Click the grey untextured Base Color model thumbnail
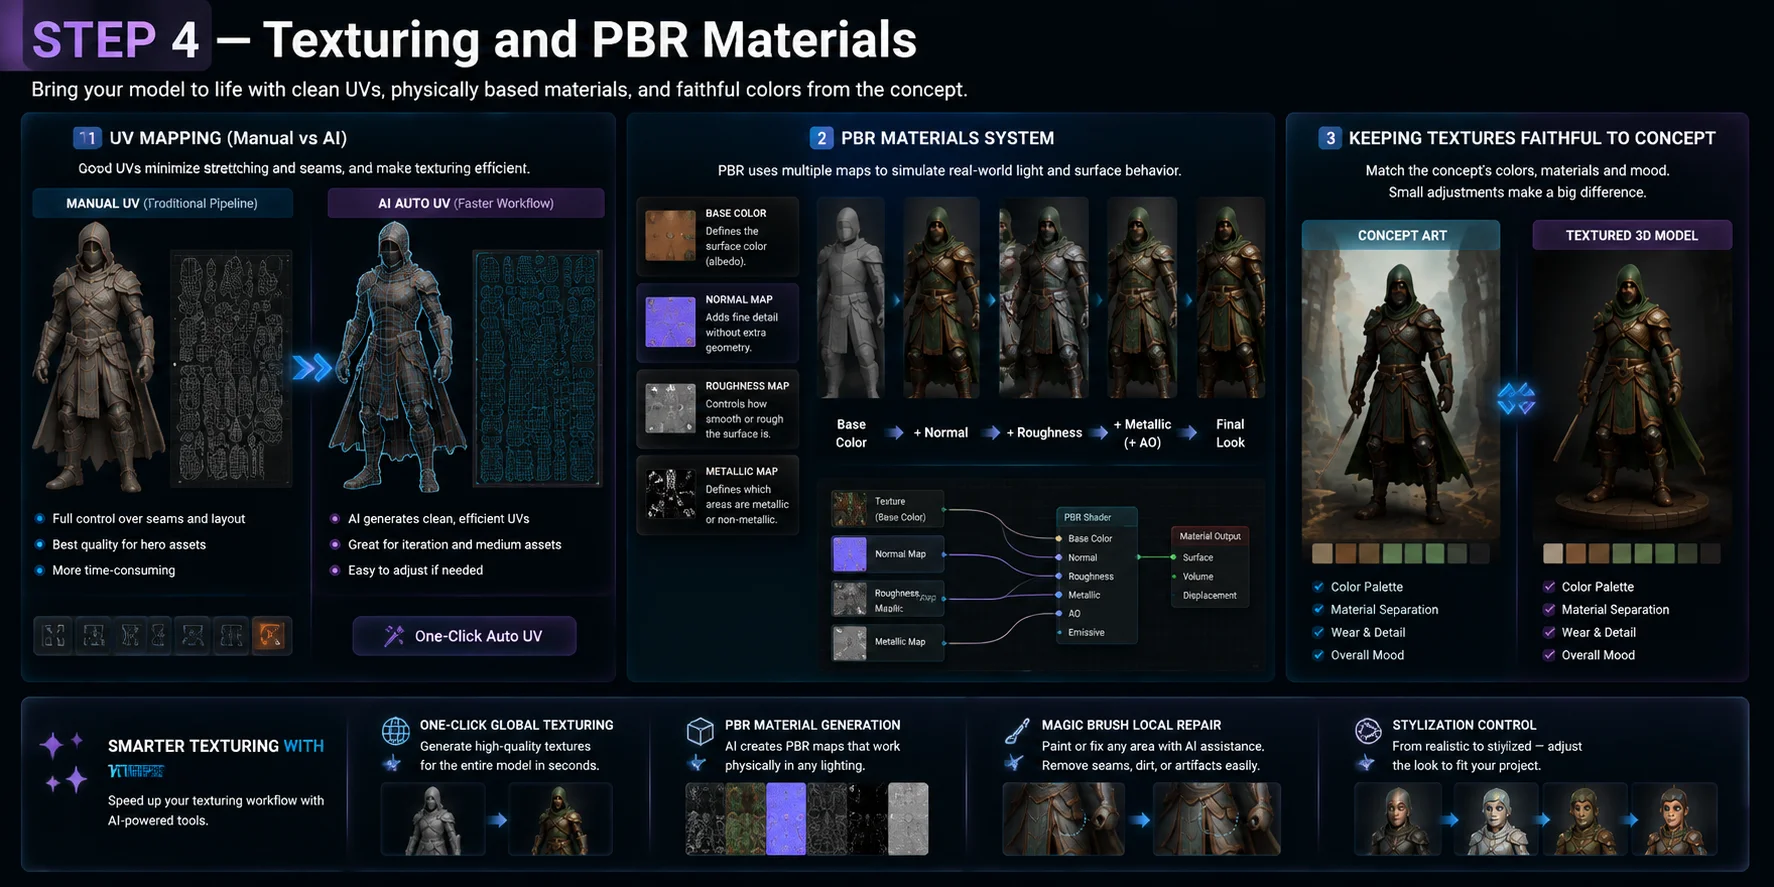Screen dimensions: 1774x887 pyautogui.click(x=850, y=298)
